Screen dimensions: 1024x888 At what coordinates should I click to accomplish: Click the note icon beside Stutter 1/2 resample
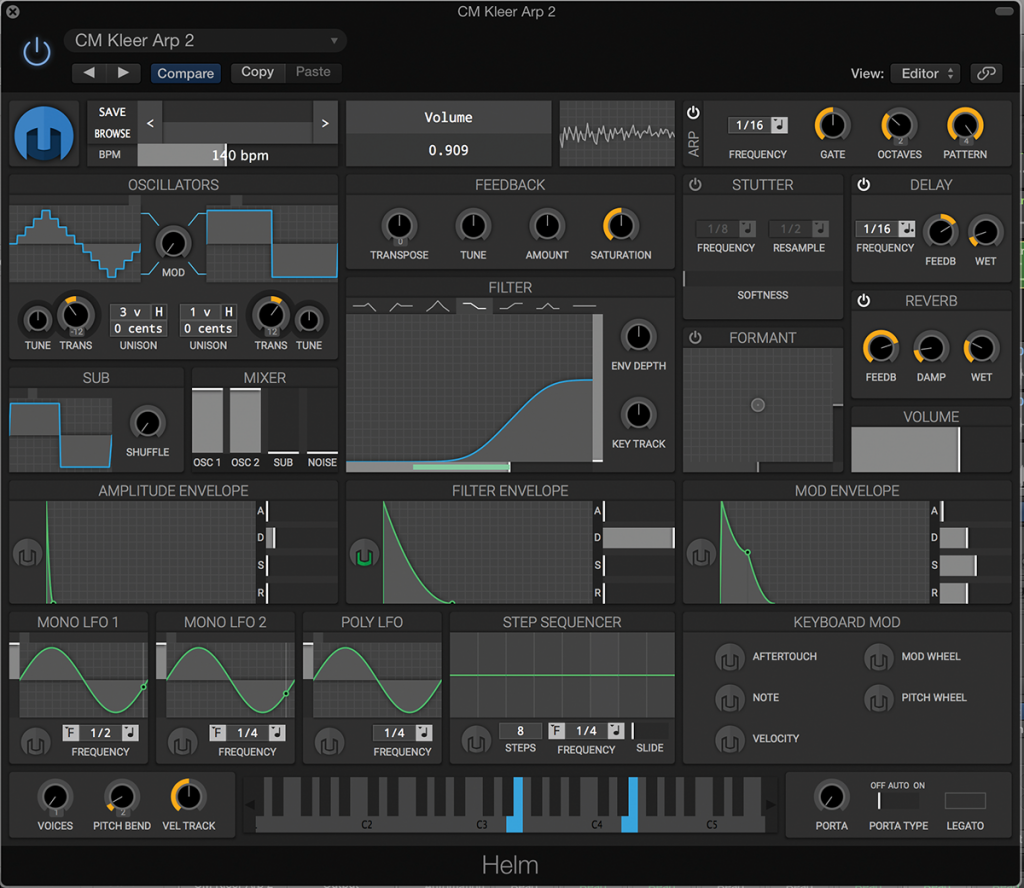(x=820, y=229)
